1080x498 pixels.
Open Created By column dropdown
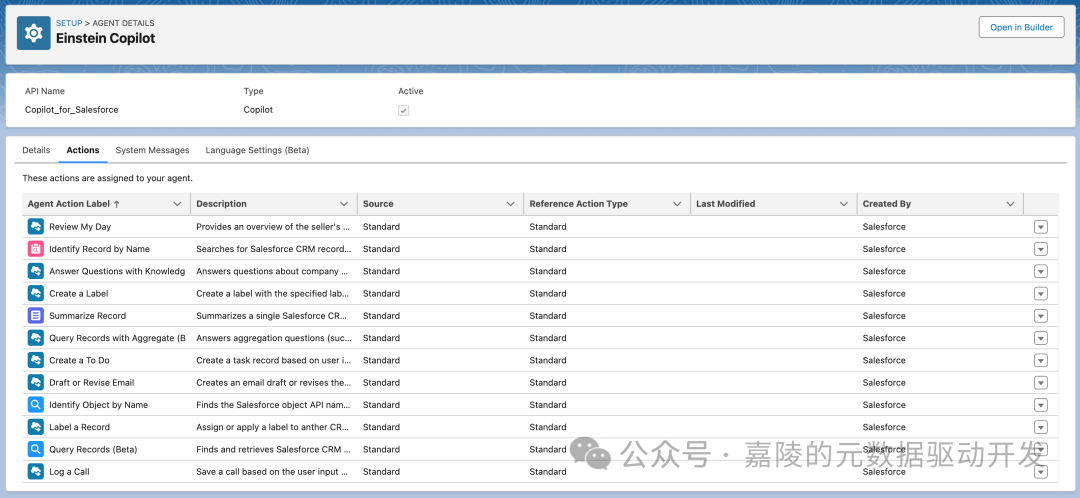pyautogui.click(x=1011, y=204)
